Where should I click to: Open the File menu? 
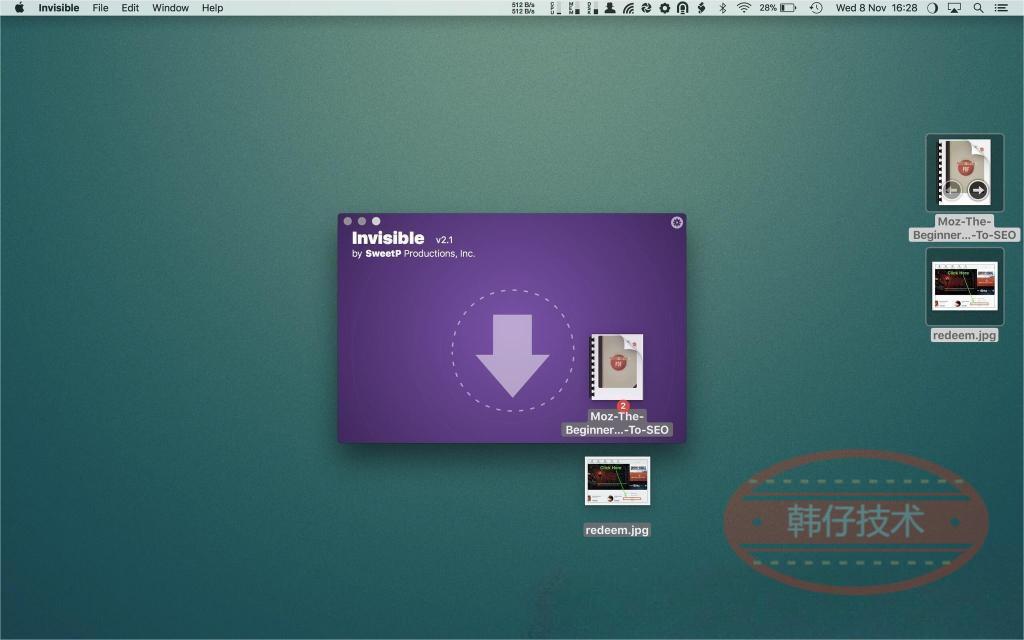pyautogui.click(x=100, y=8)
